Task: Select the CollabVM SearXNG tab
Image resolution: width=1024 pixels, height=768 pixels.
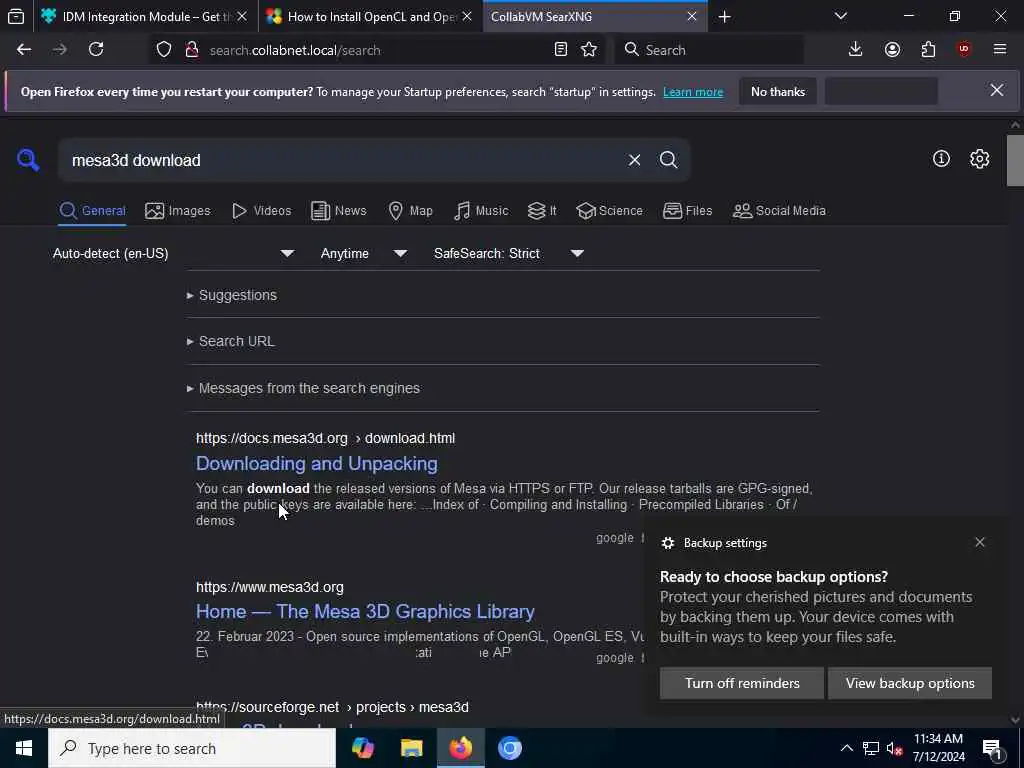Action: click(595, 17)
